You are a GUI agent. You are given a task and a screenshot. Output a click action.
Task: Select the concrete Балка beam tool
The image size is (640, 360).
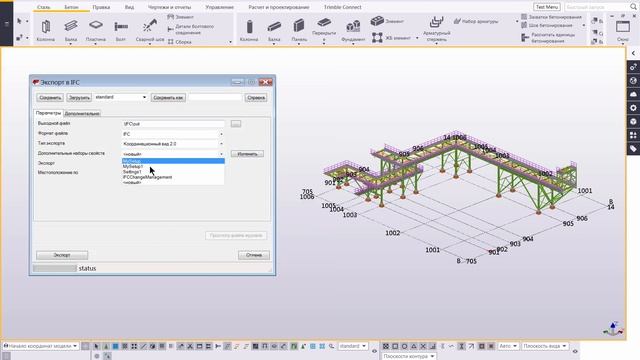tap(274, 30)
